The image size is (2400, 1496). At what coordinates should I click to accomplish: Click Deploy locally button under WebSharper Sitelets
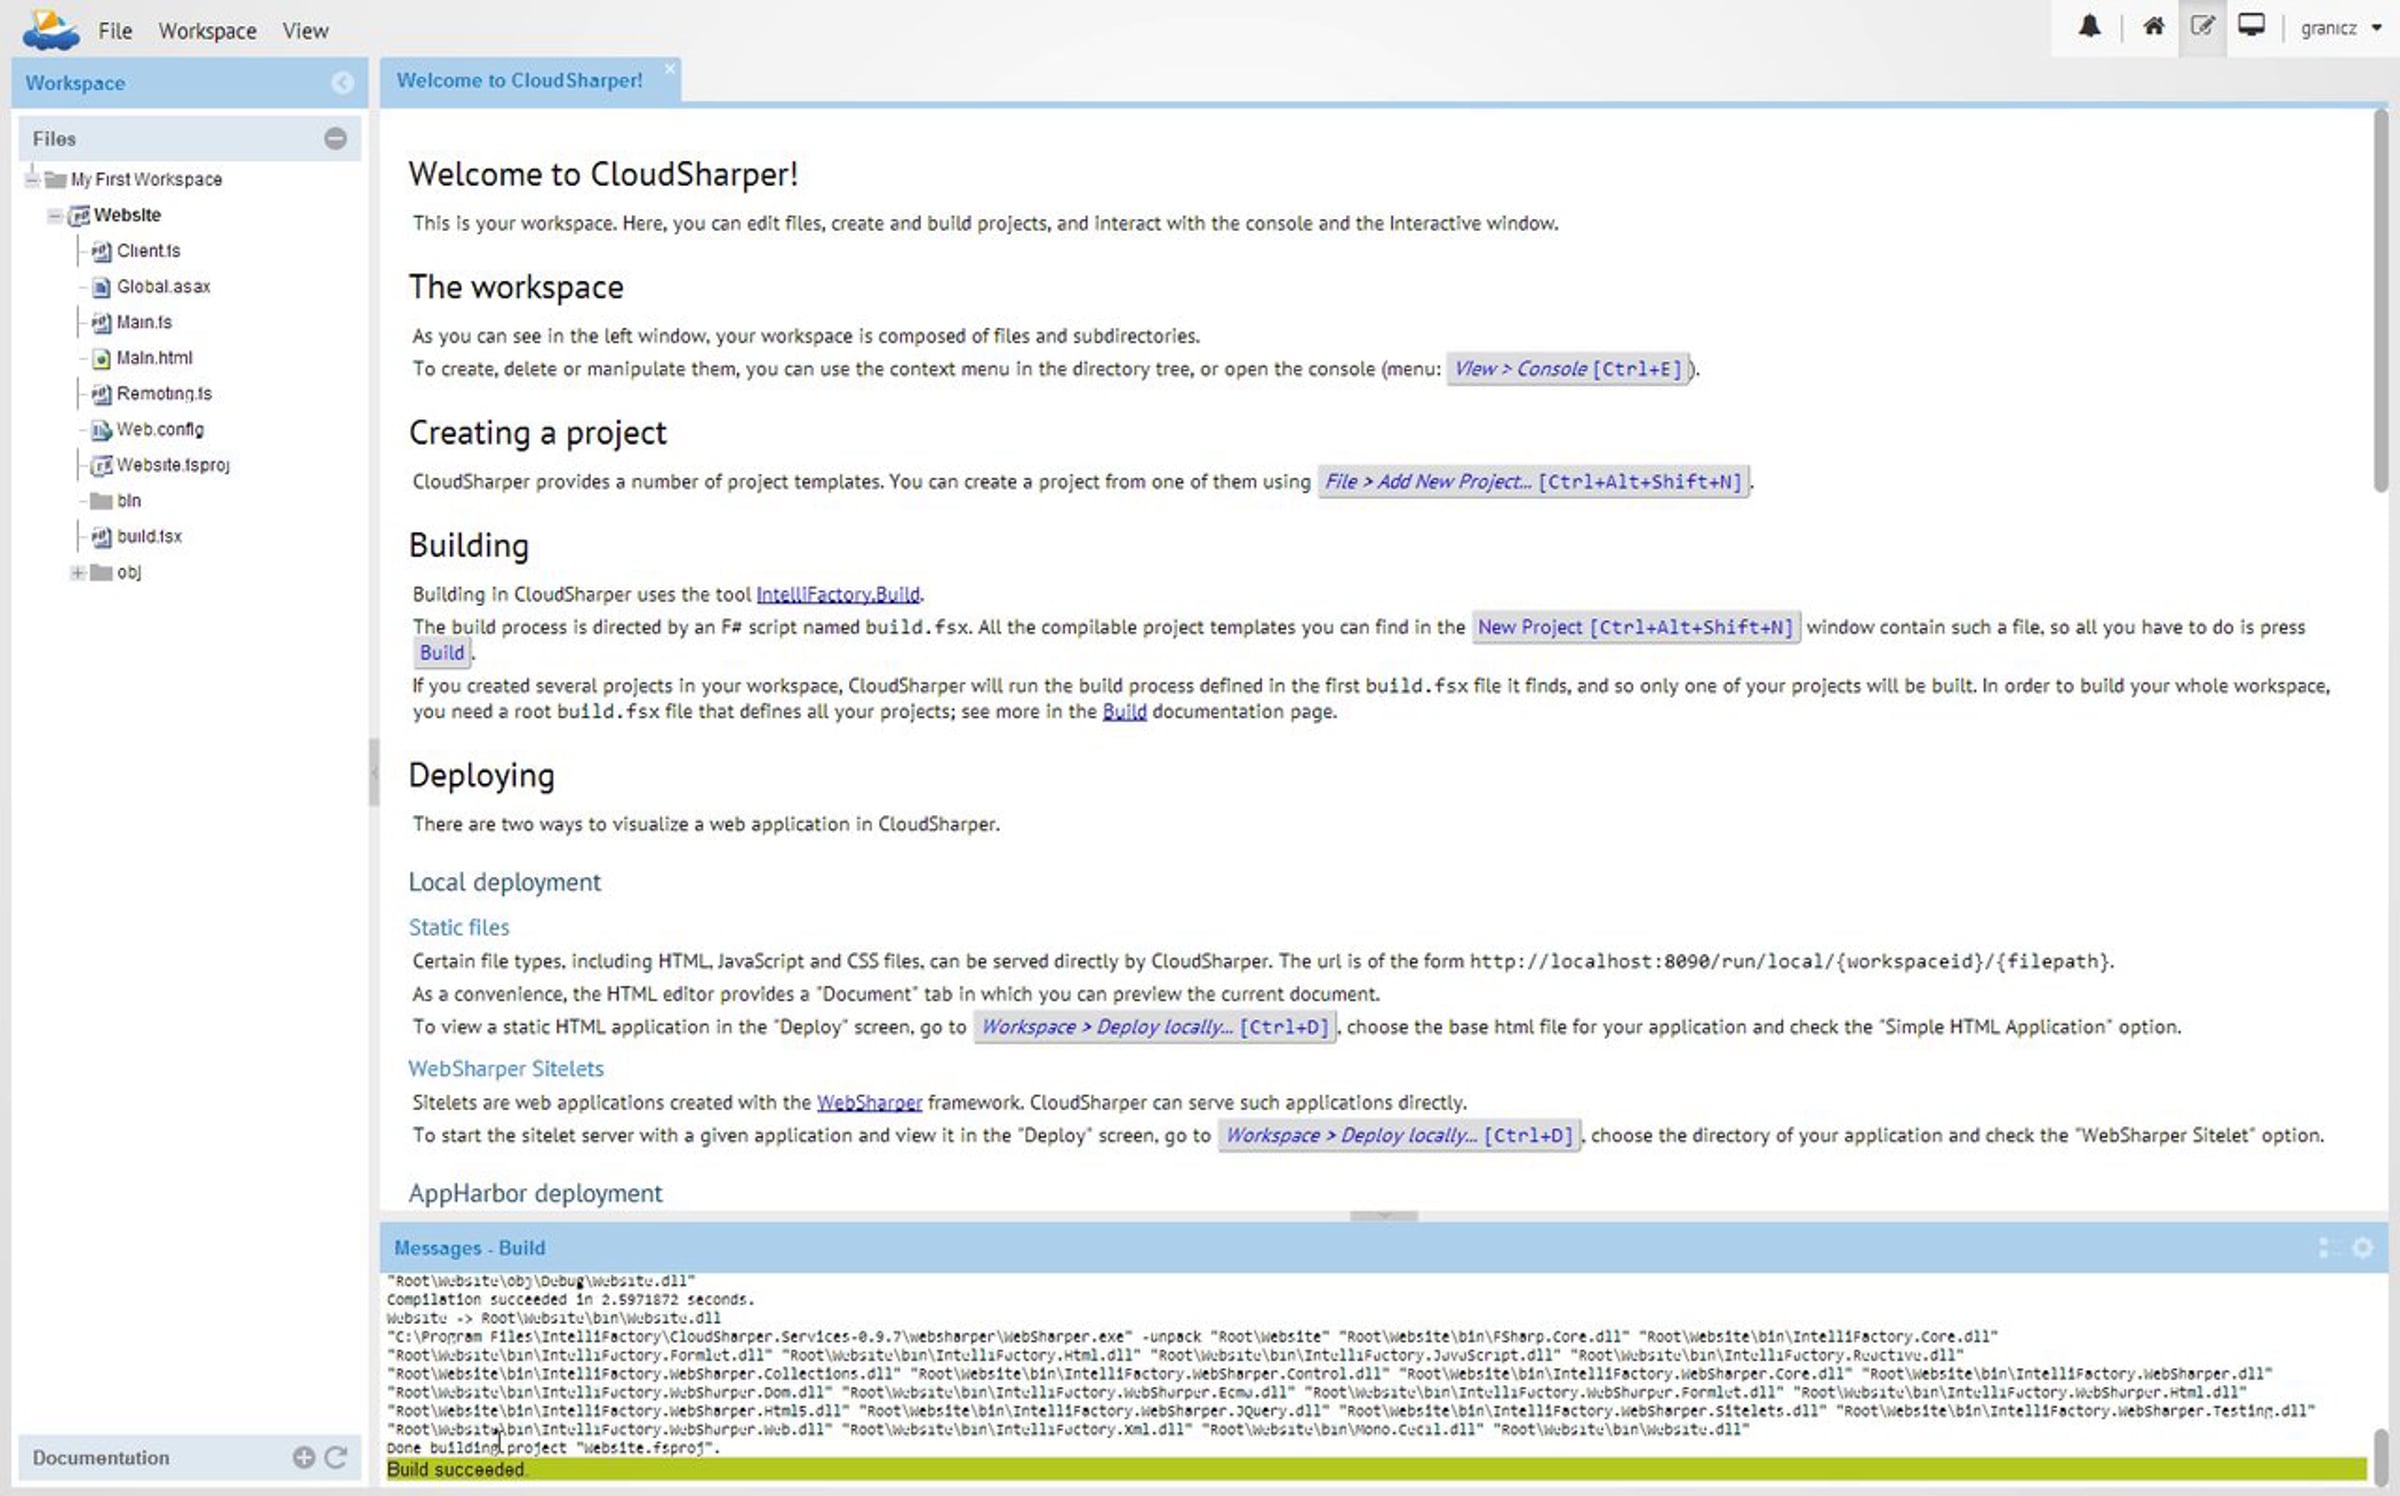click(x=1399, y=1135)
